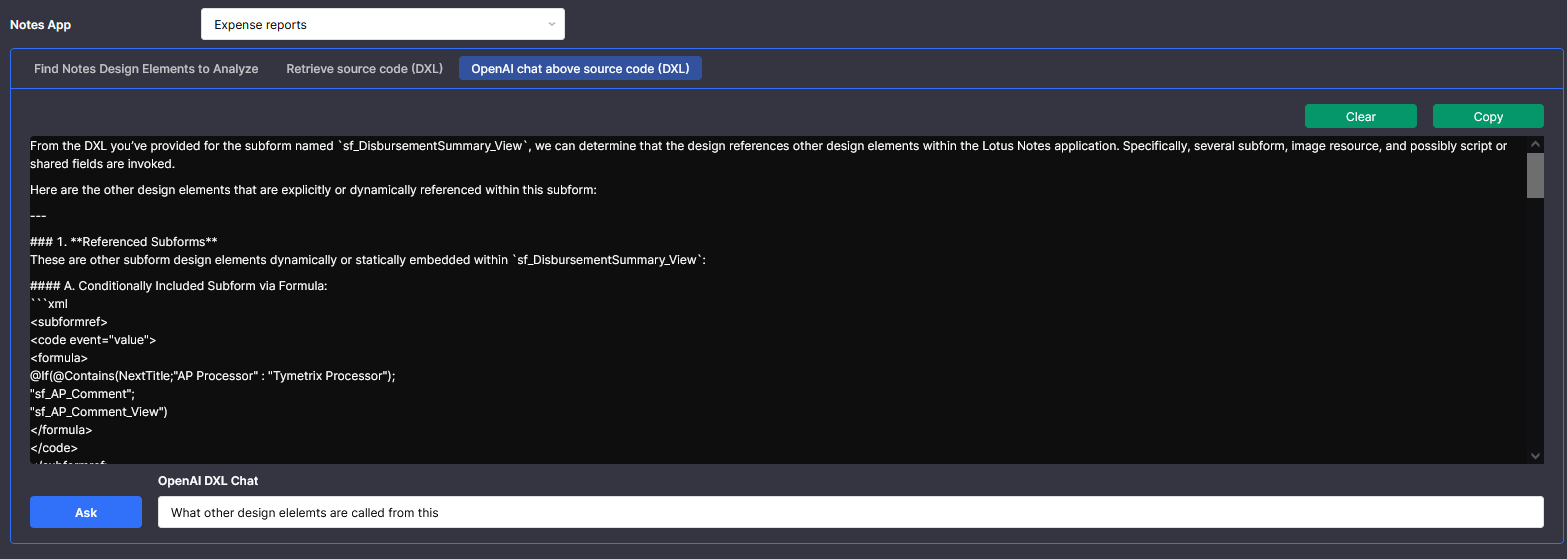Click the line starting "Here are the other design elements"

coord(313,189)
